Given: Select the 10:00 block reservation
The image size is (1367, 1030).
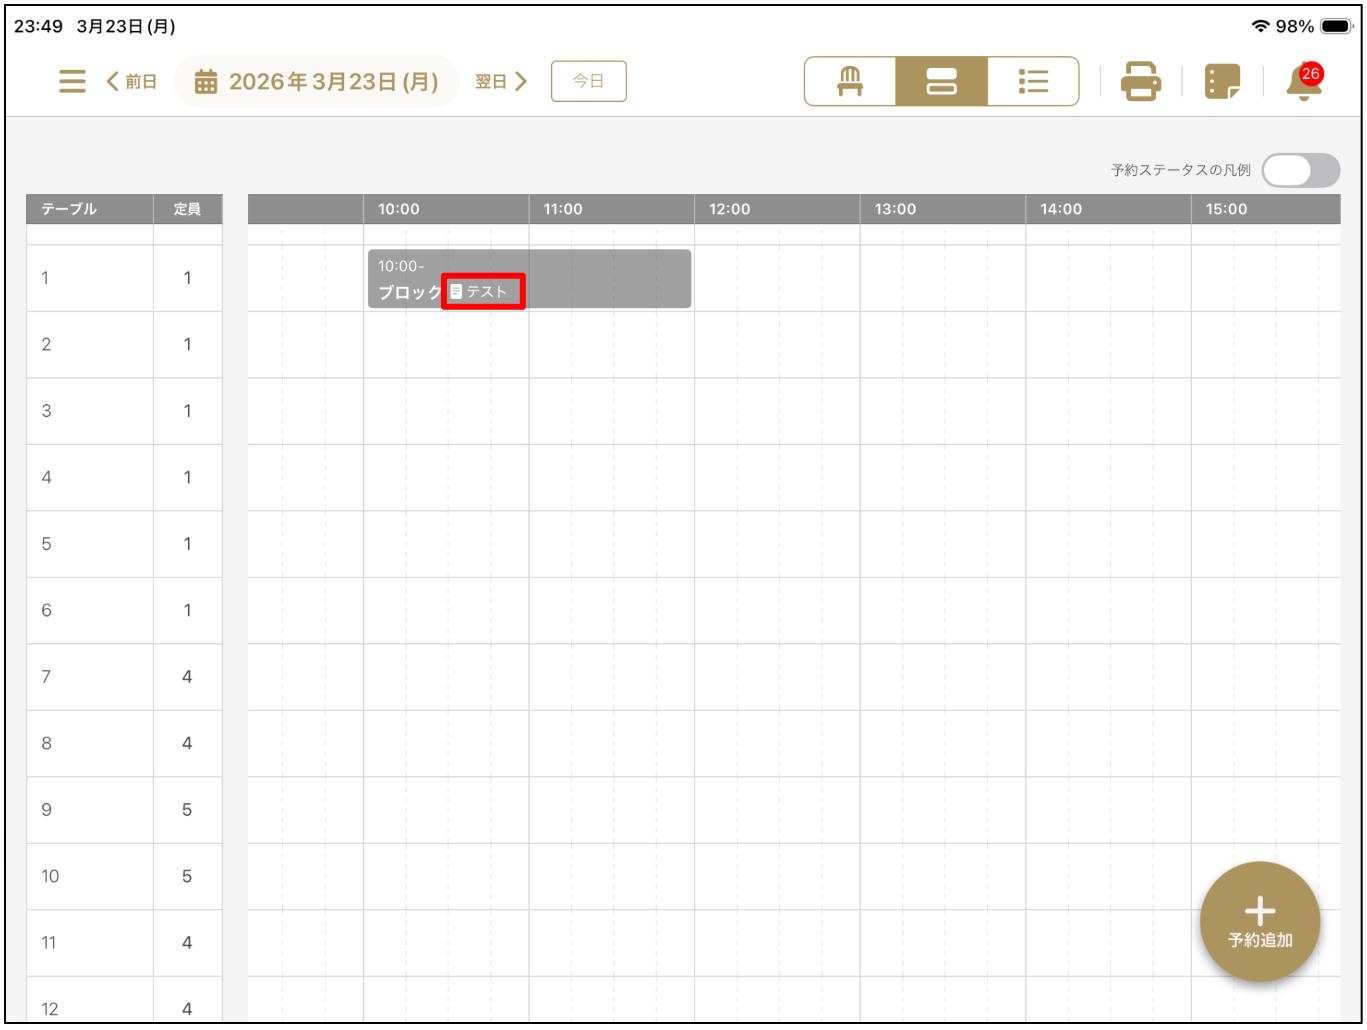Looking at the screenshot, I should [x=600, y=278].
